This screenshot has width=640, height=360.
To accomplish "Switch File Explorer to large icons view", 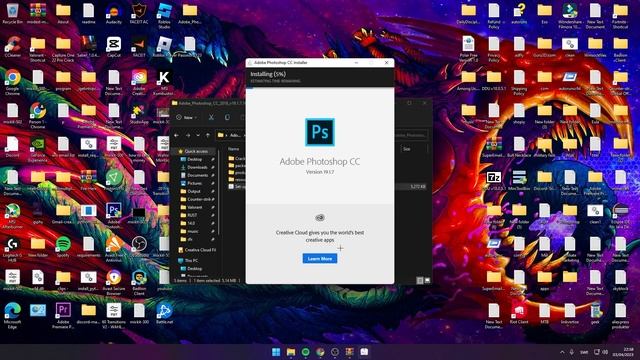I will pos(427,280).
